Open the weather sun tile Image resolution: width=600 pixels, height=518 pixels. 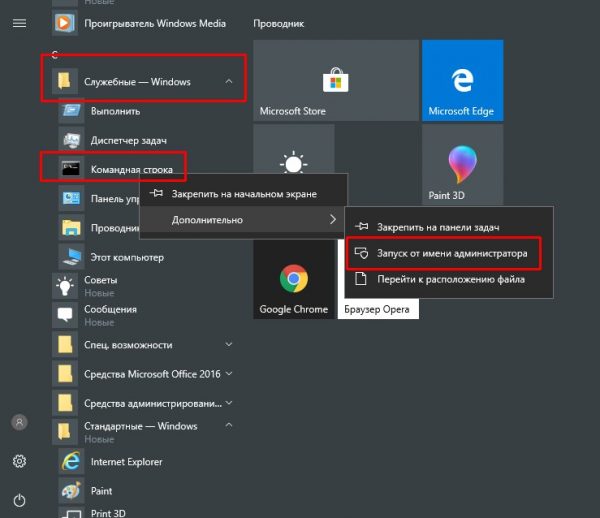[294, 149]
